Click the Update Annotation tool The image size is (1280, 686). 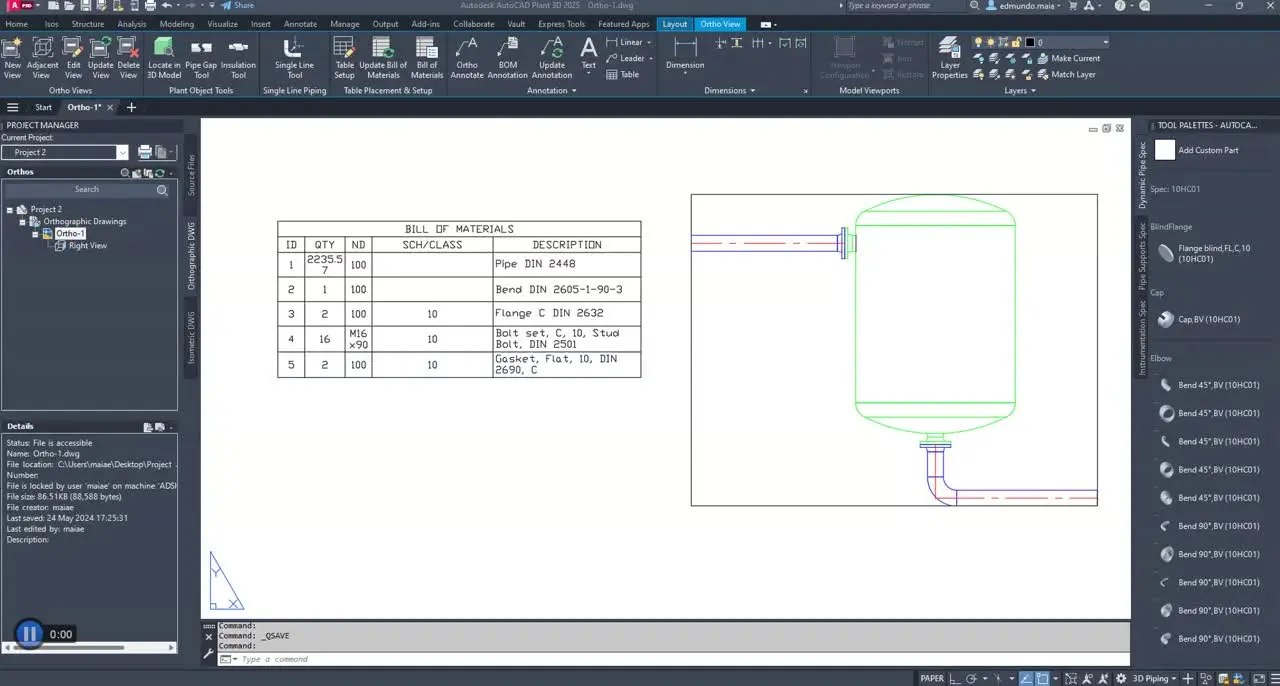pos(552,57)
